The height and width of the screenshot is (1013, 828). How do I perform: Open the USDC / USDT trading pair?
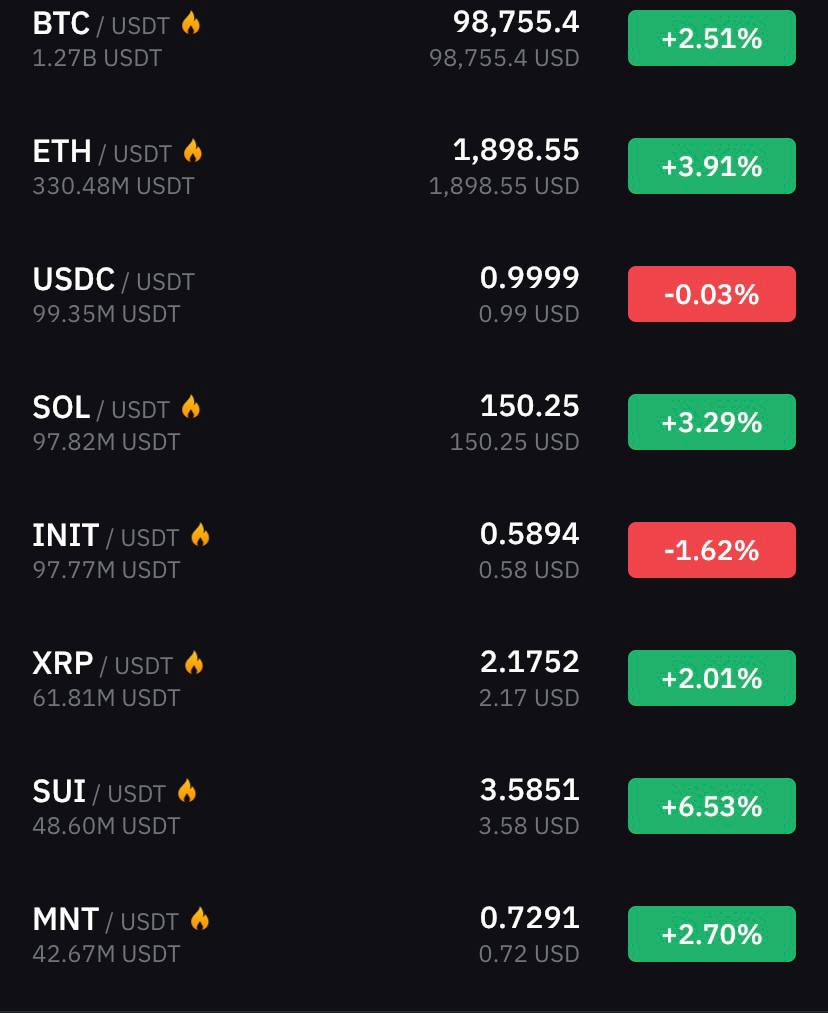point(414,294)
